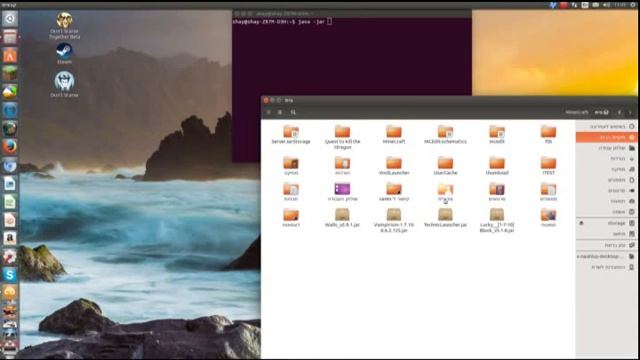Open the thumbnail folder
640x360 pixels.
point(497,166)
